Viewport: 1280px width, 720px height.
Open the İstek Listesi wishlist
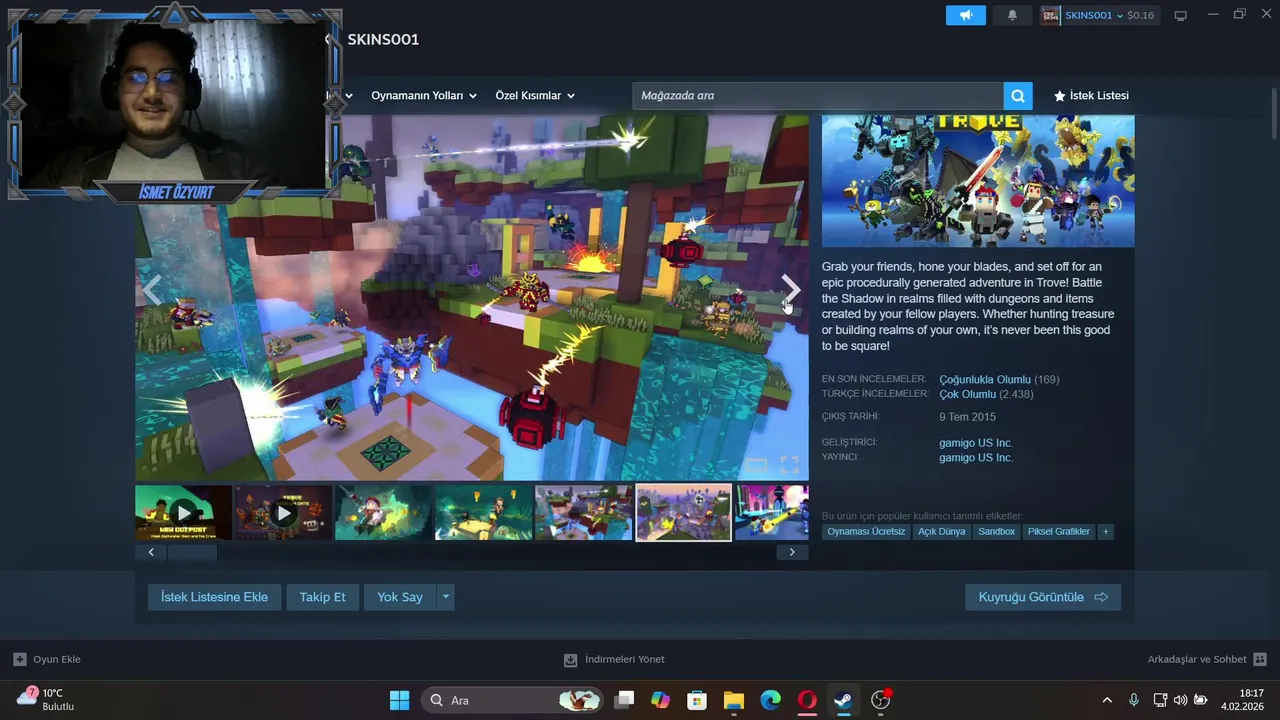(1091, 96)
